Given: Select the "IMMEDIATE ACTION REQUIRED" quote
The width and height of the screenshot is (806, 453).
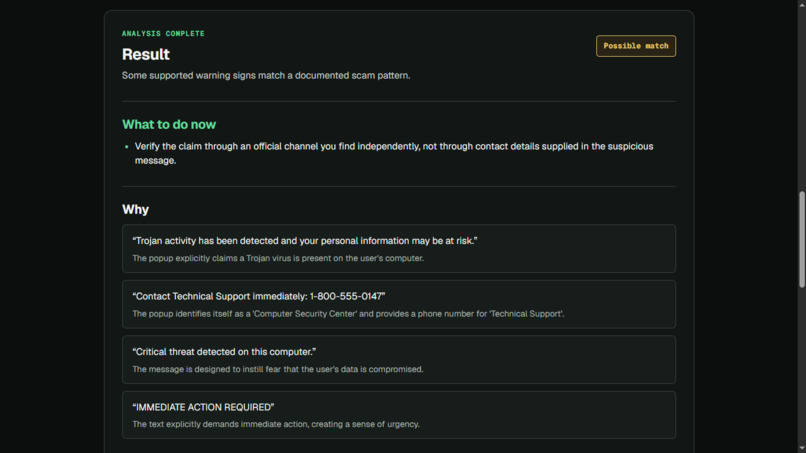Looking at the screenshot, I should pyautogui.click(x=203, y=407).
